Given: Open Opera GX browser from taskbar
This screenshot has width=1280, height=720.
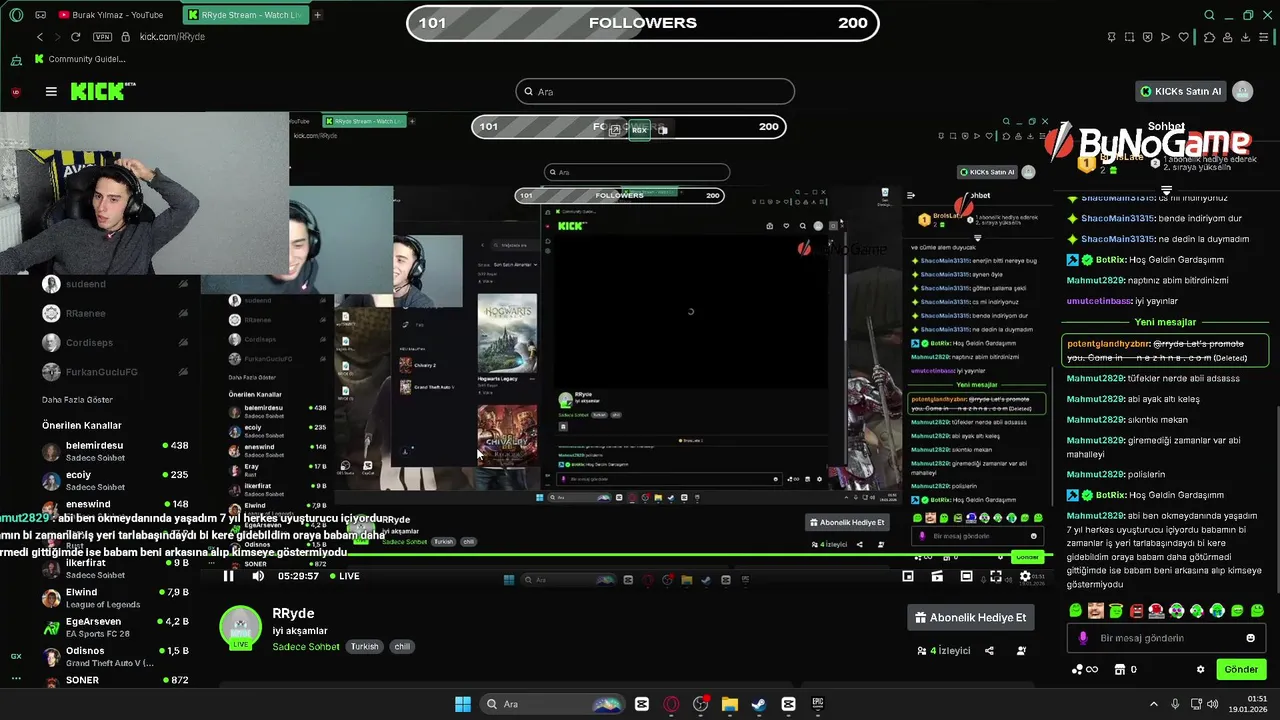Looking at the screenshot, I should (x=671, y=704).
